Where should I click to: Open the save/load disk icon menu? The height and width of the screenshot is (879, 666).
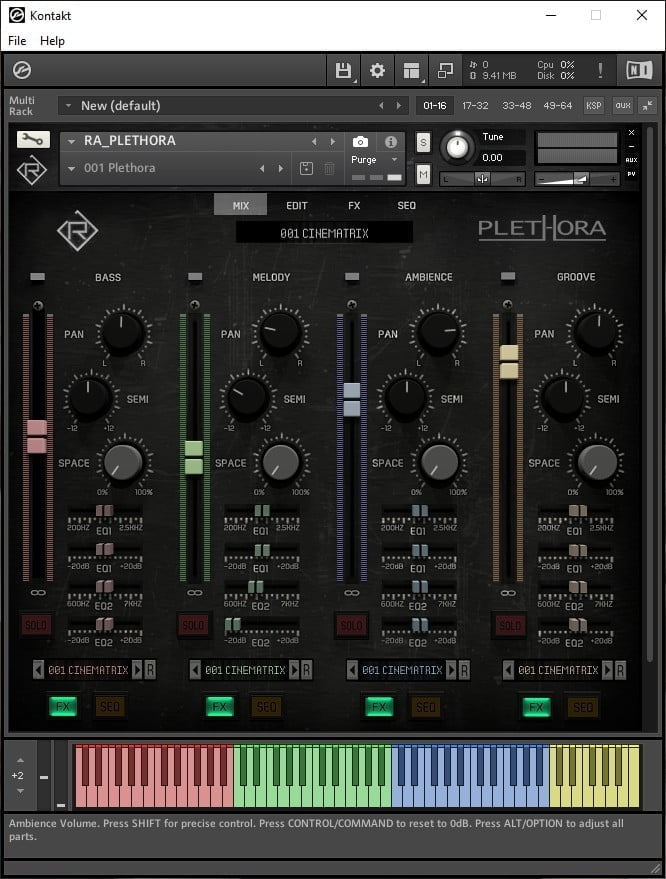click(x=343, y=70)
